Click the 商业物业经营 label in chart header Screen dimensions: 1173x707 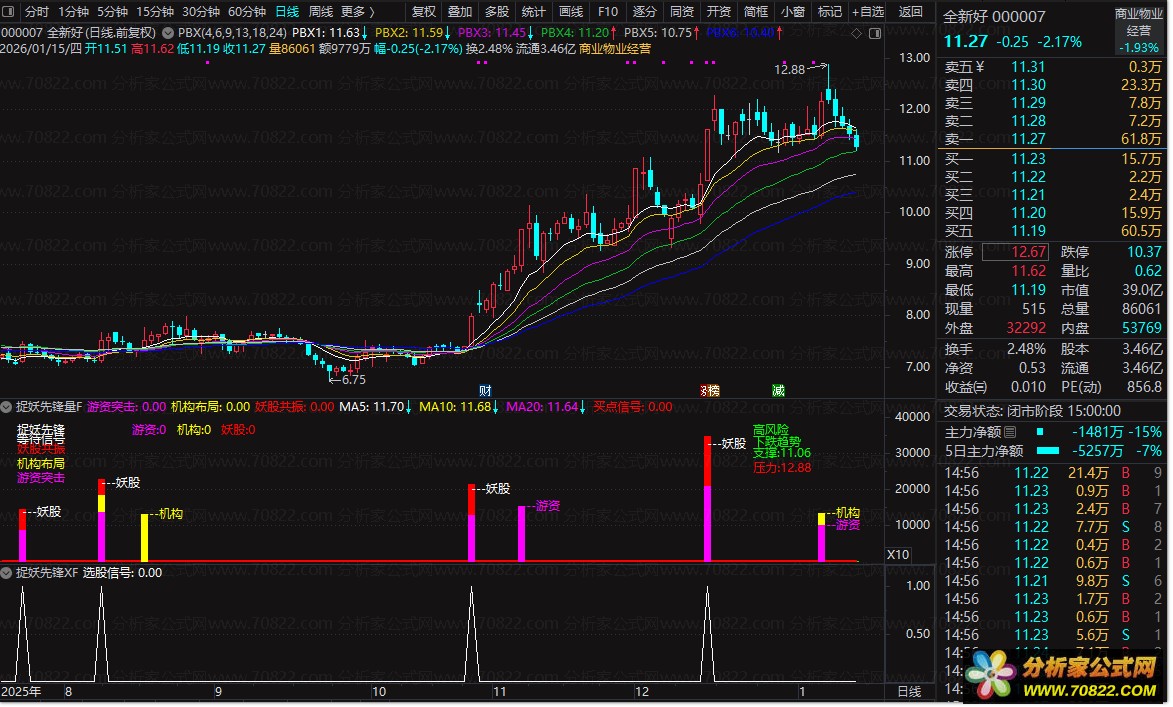click(615, 49)
